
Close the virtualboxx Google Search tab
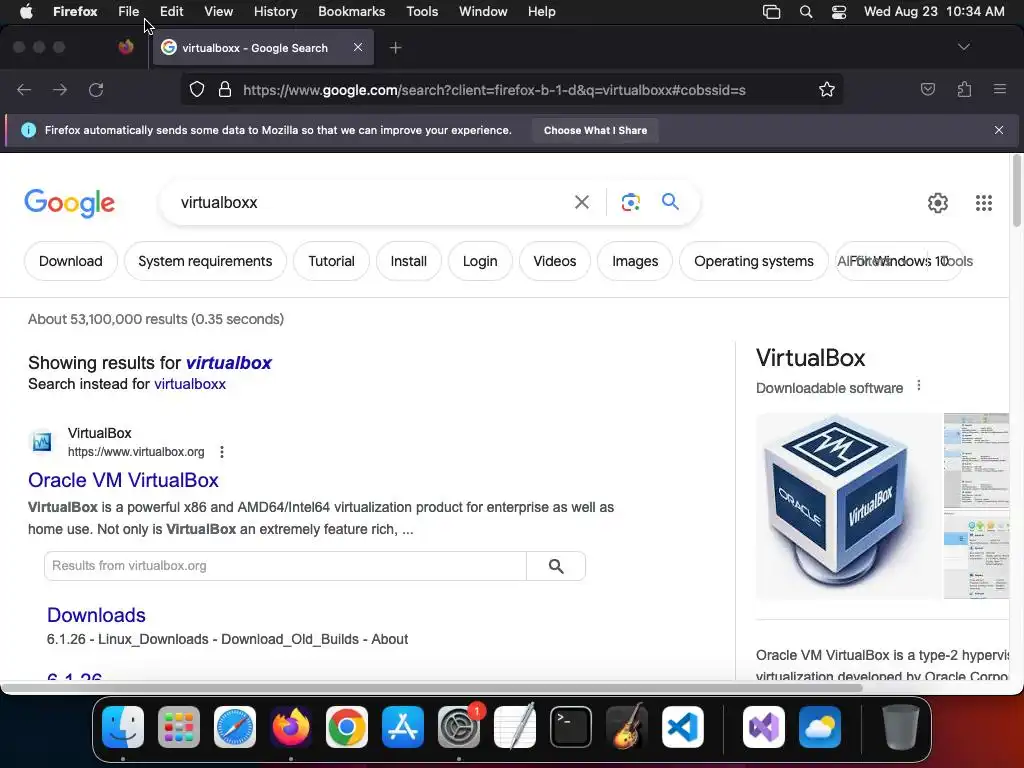point(358,47)
